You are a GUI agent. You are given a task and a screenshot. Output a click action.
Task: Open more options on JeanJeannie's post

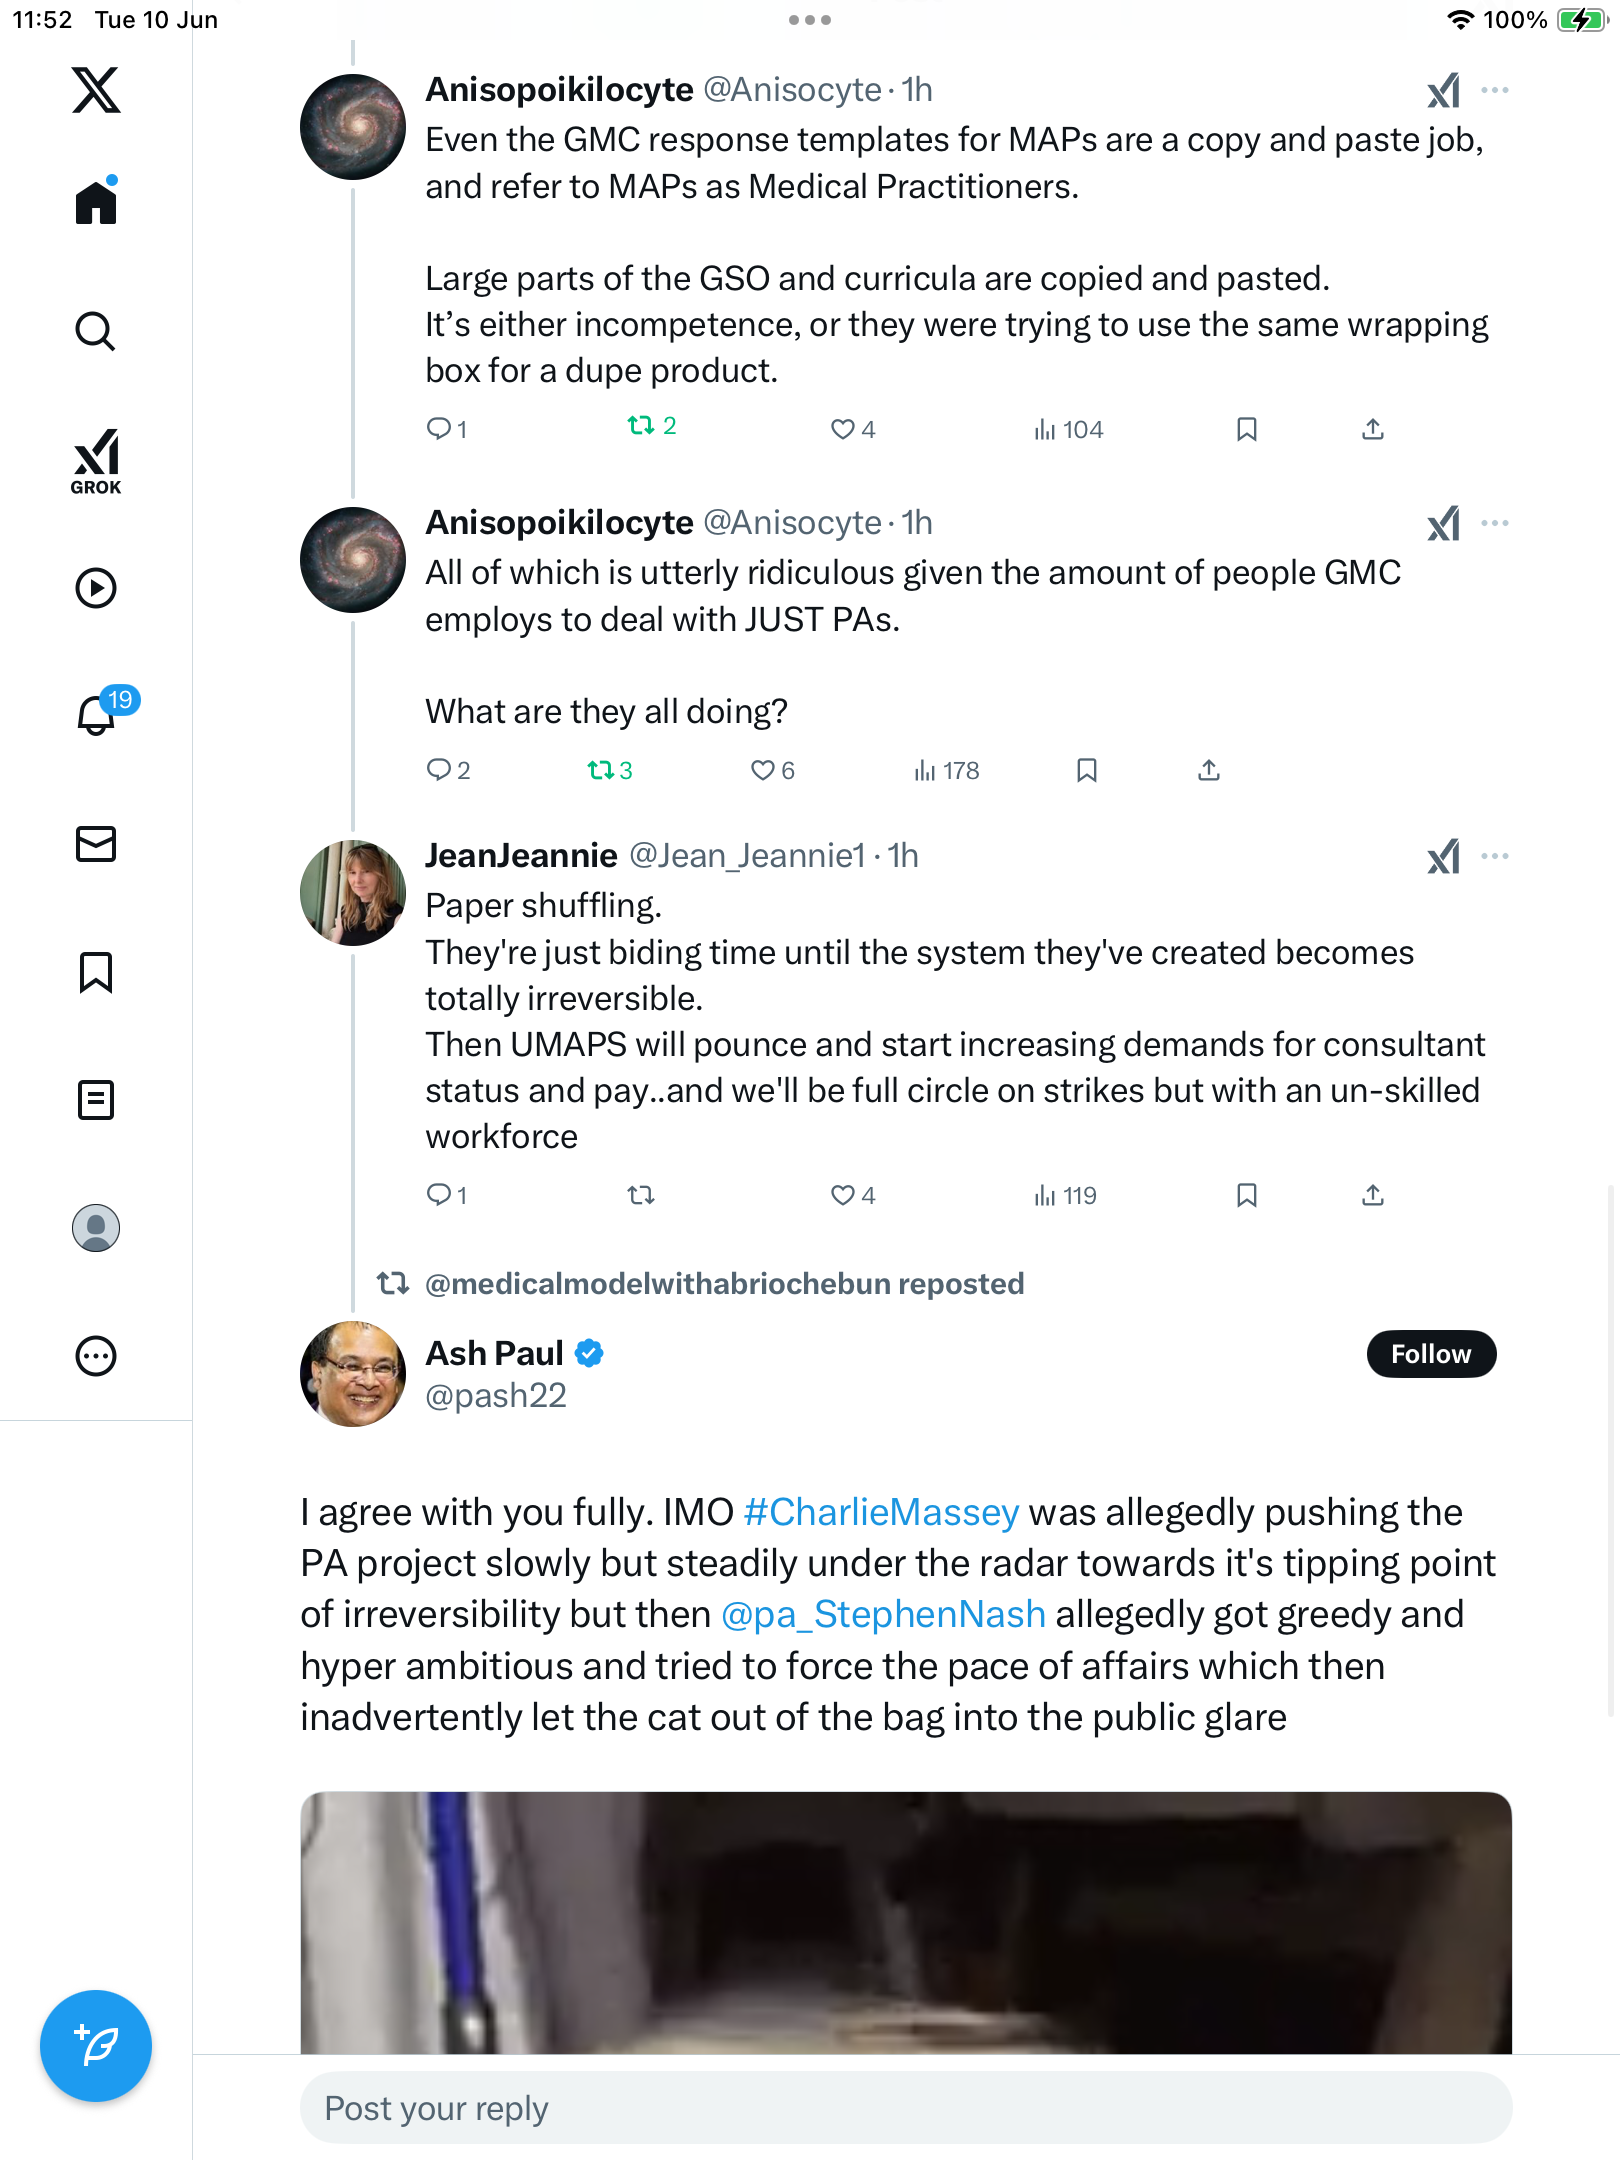coord(1495,856)
